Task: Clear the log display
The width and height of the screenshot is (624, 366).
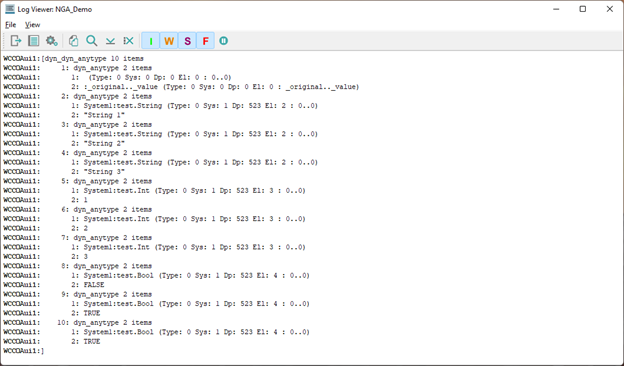Action: click(x=128, y=41)
